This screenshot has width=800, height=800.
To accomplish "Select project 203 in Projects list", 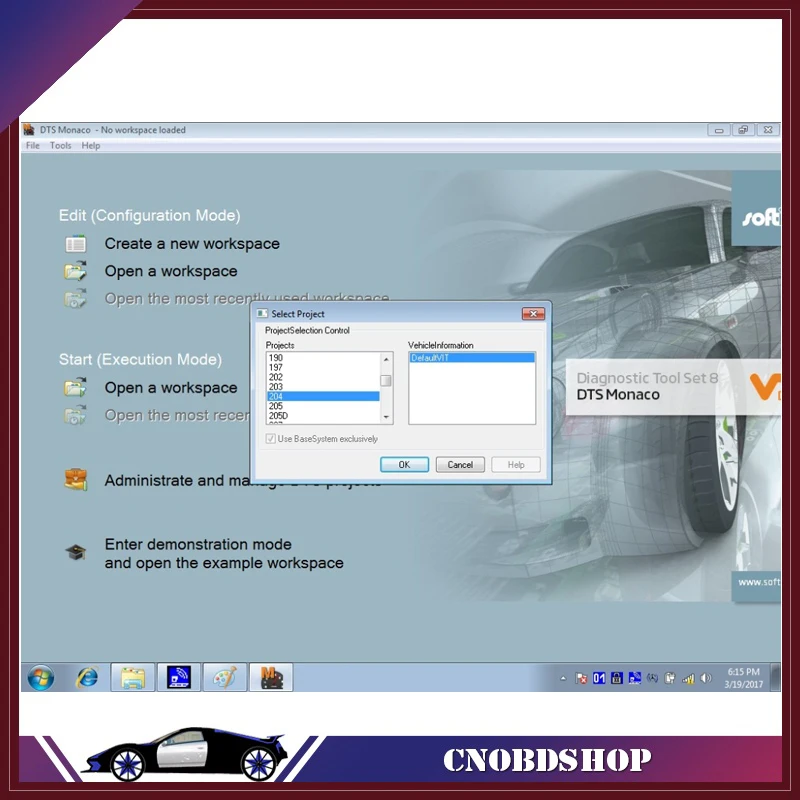I will 323,387.
